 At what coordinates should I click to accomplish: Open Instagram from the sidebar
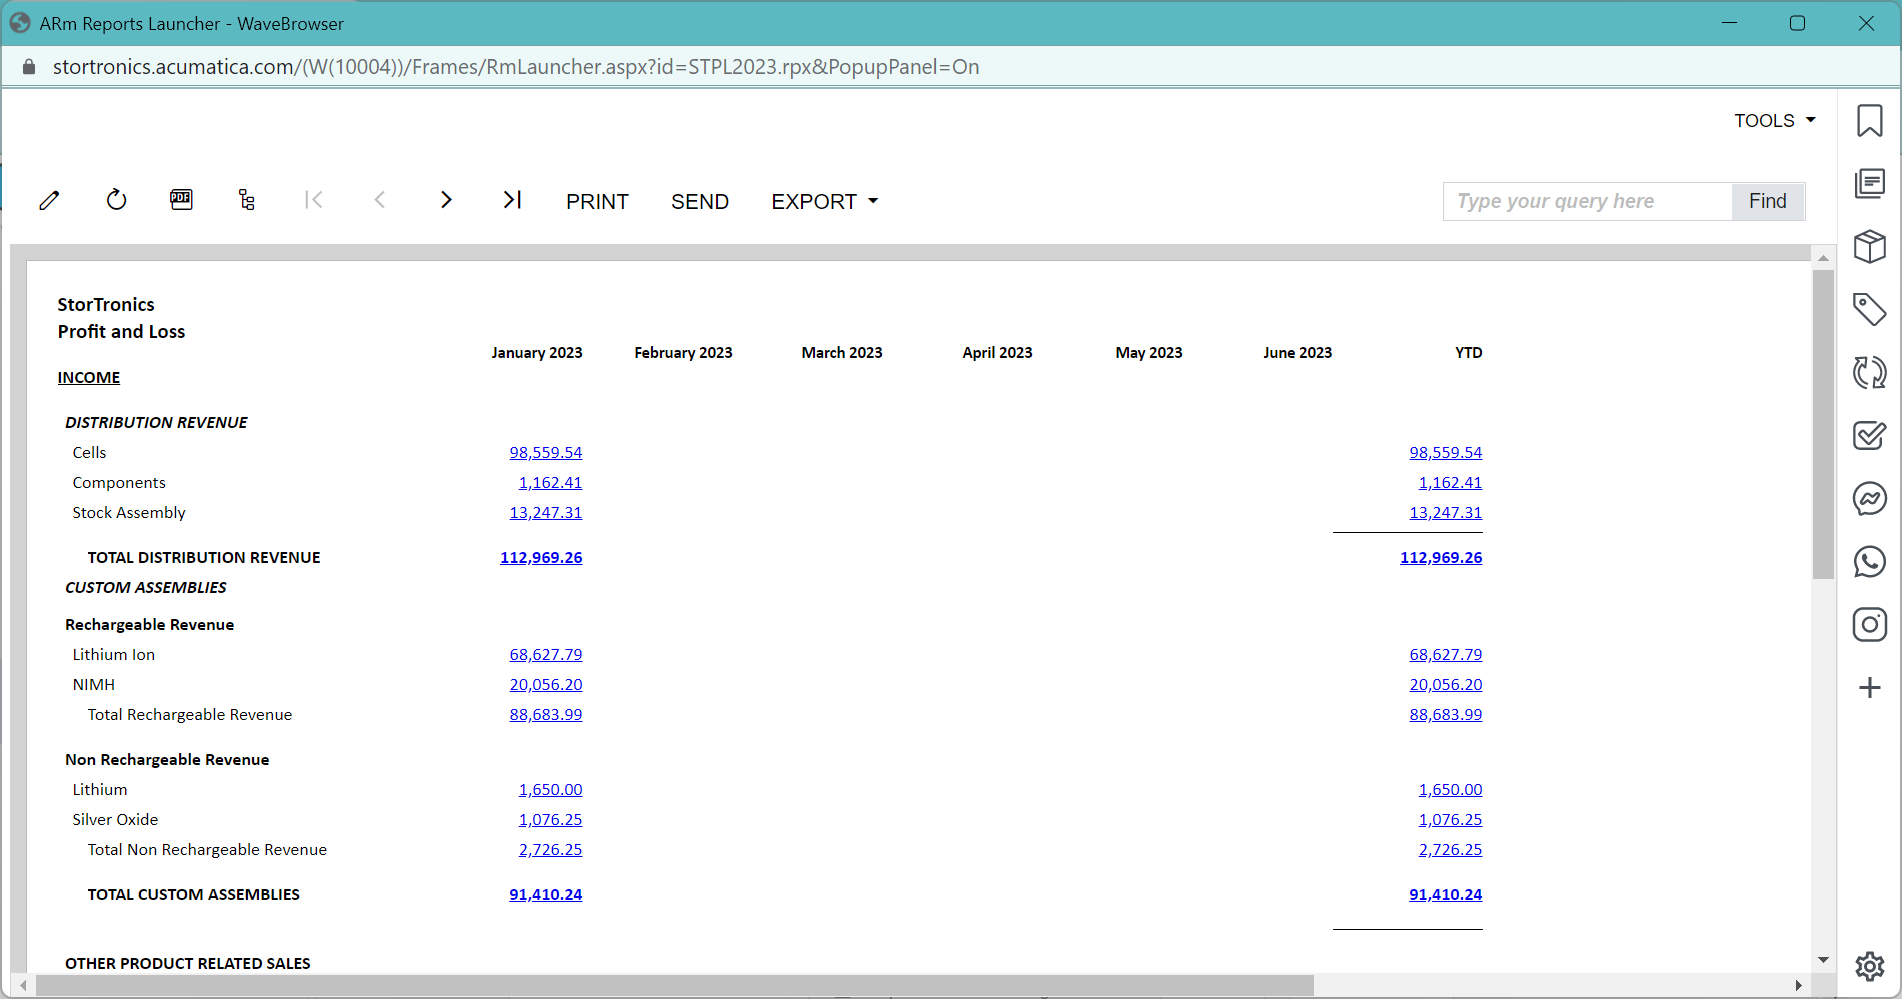pos(1870,624)
